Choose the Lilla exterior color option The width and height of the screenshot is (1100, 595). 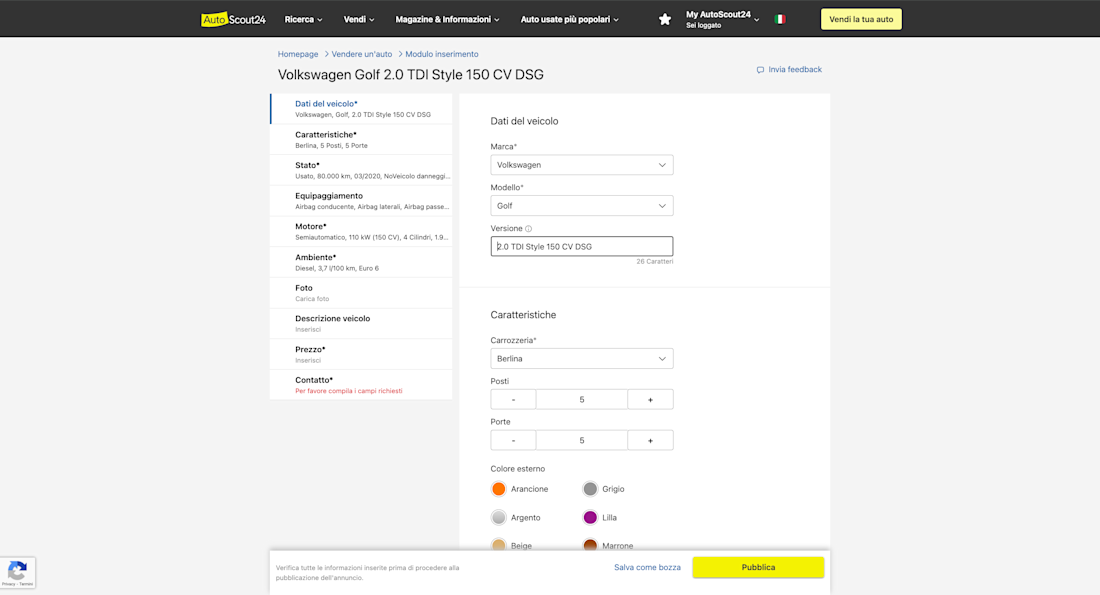(590, 517)
